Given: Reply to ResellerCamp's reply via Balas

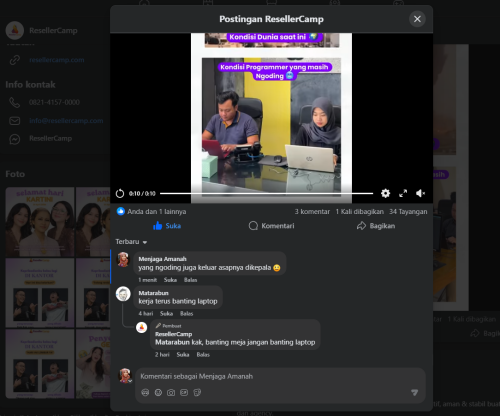Looking at the screenshot, I should (x=203, y=355).
